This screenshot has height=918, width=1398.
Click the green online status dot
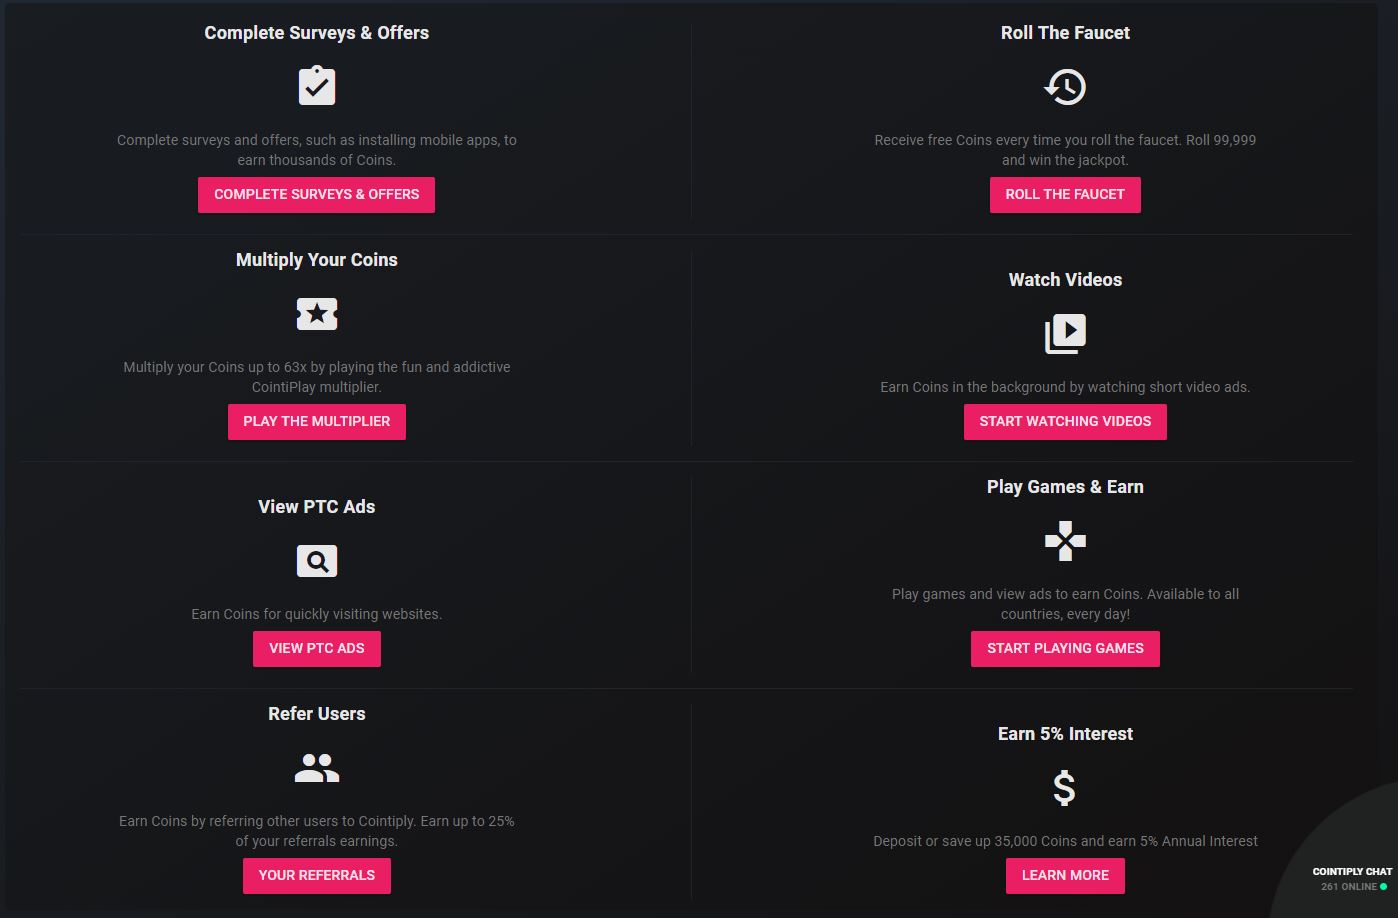tap(1384, 887)
